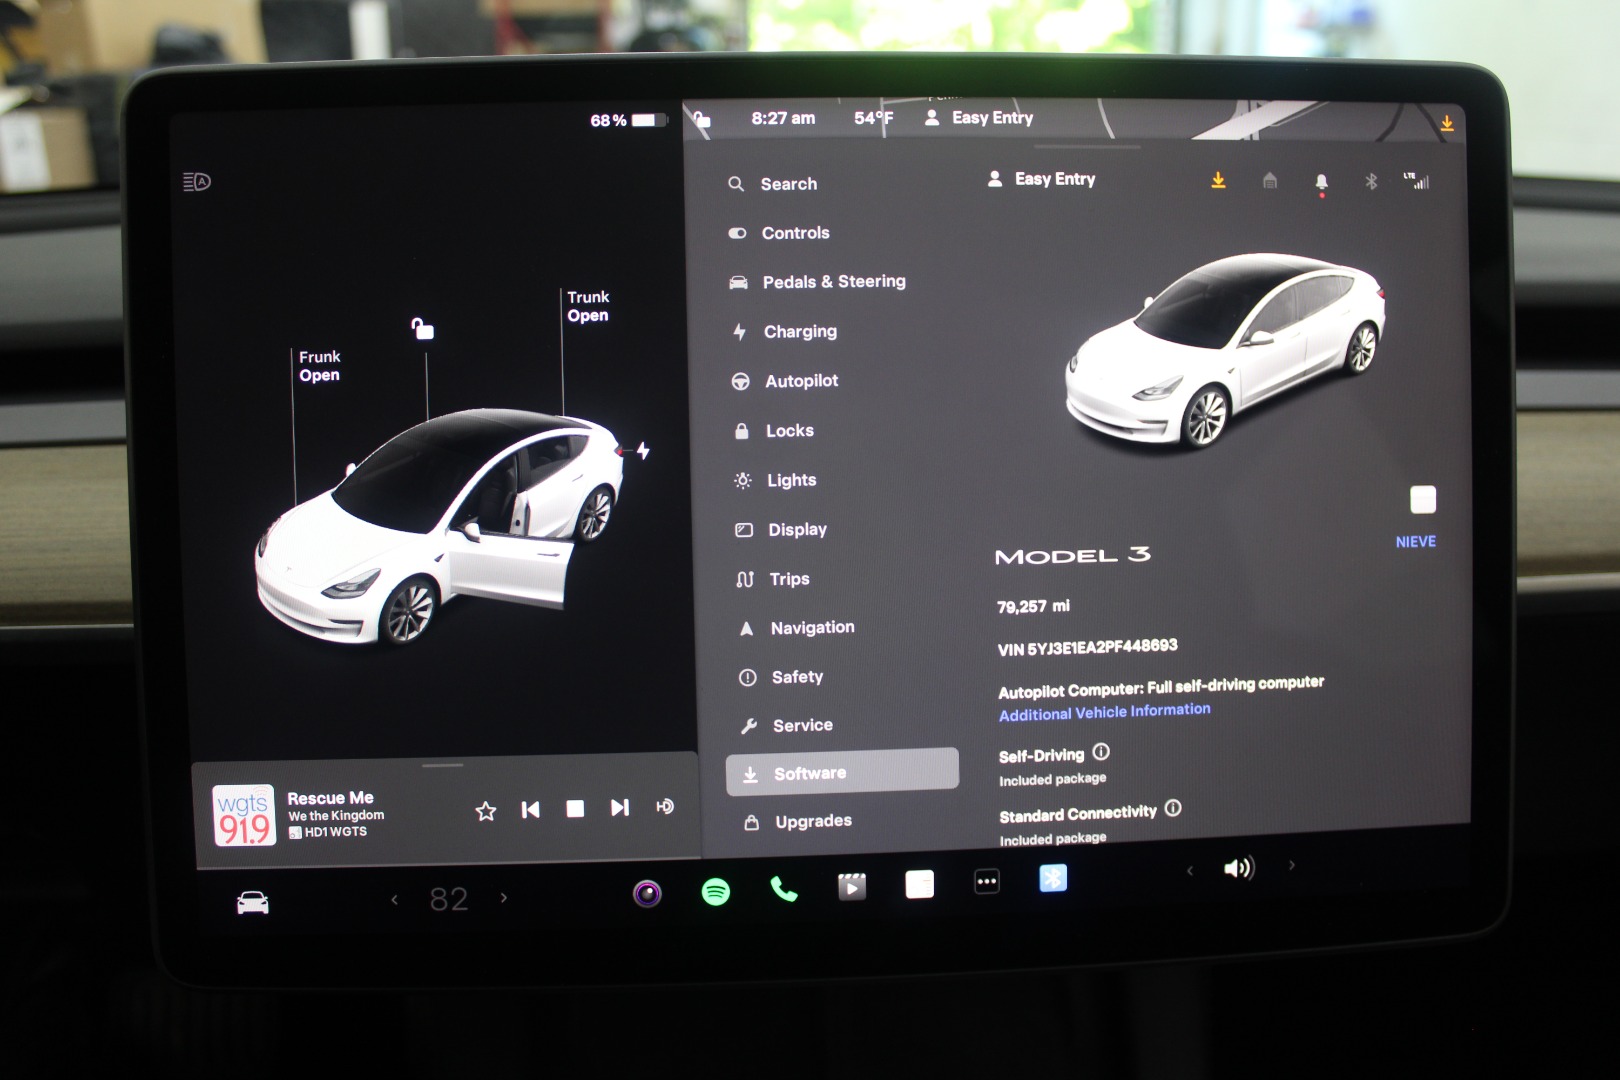Tap the 54°F outside temperature
This screenshot has width=1620, height=1080.
point(873,118)
